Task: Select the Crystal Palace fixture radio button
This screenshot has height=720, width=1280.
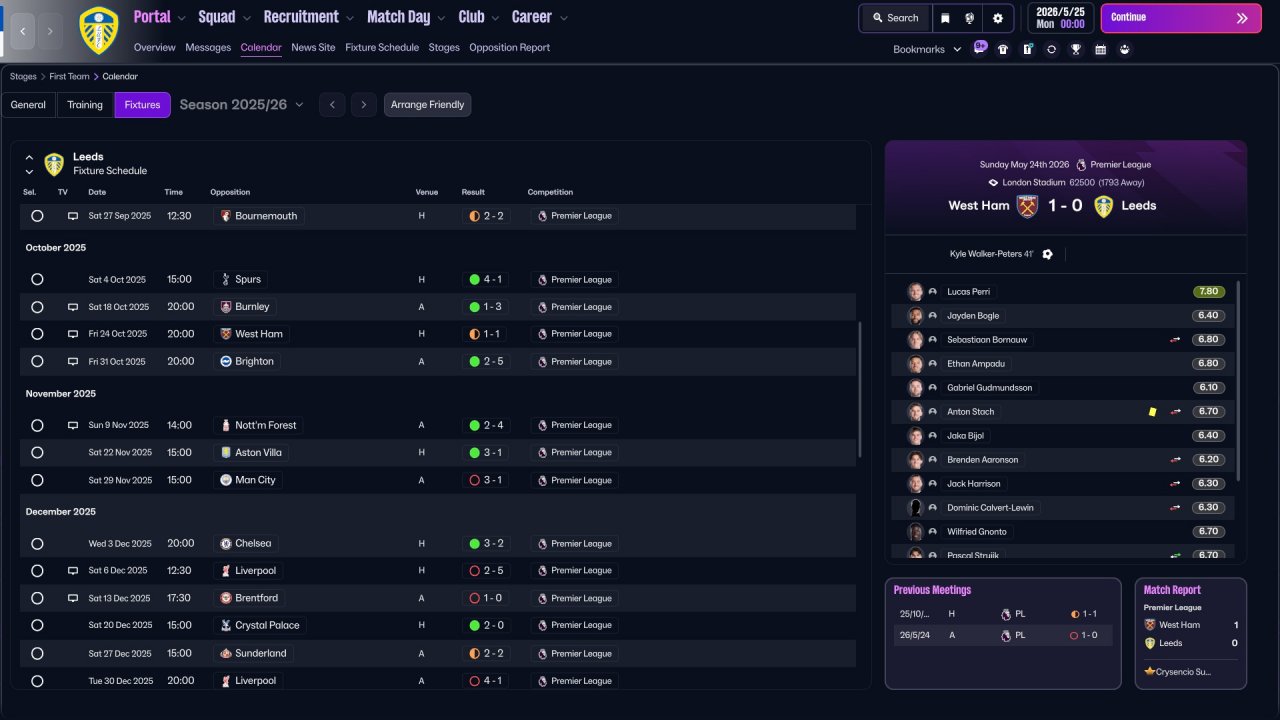Action: [x=37, y=626]
